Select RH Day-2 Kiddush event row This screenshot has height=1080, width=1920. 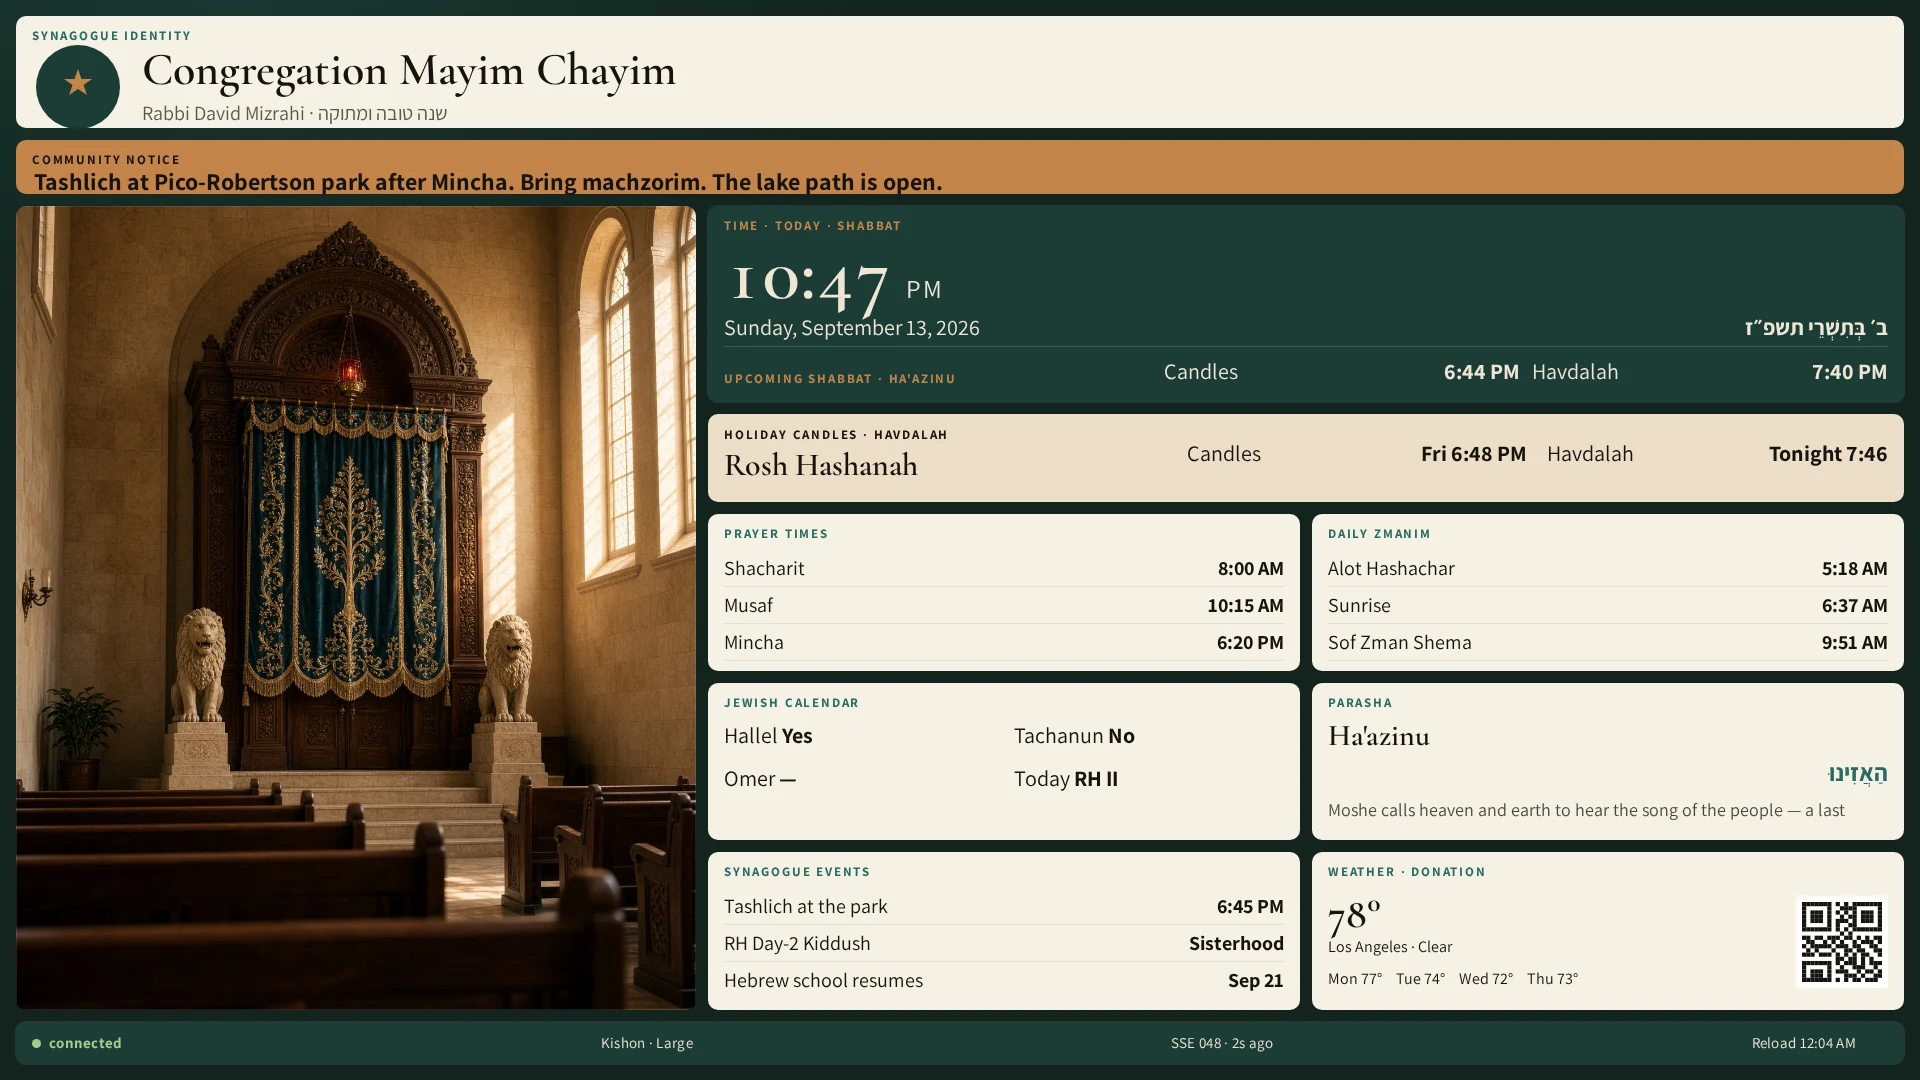(x=1004, y=943)
